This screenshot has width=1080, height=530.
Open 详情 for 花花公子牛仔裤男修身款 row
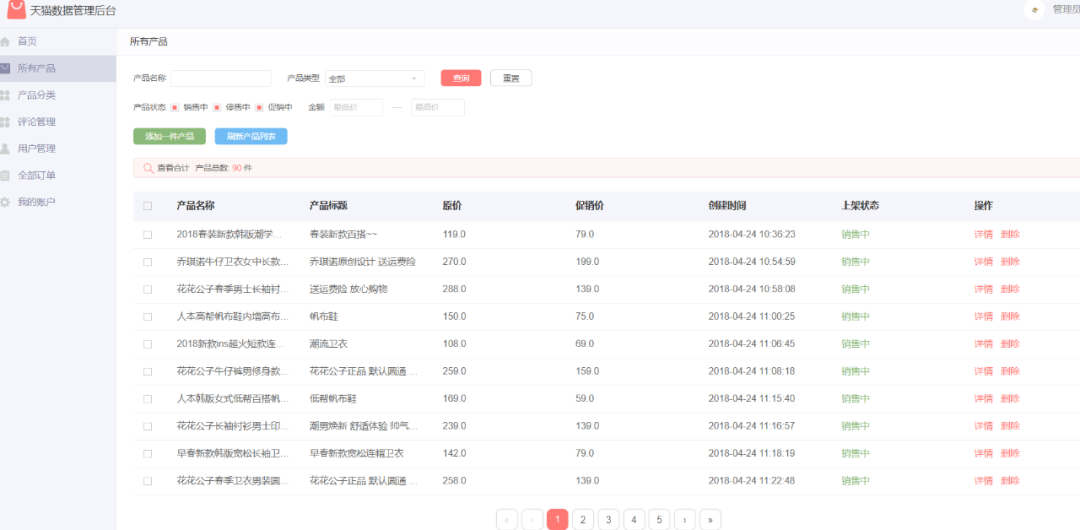(x=983, y=371)
